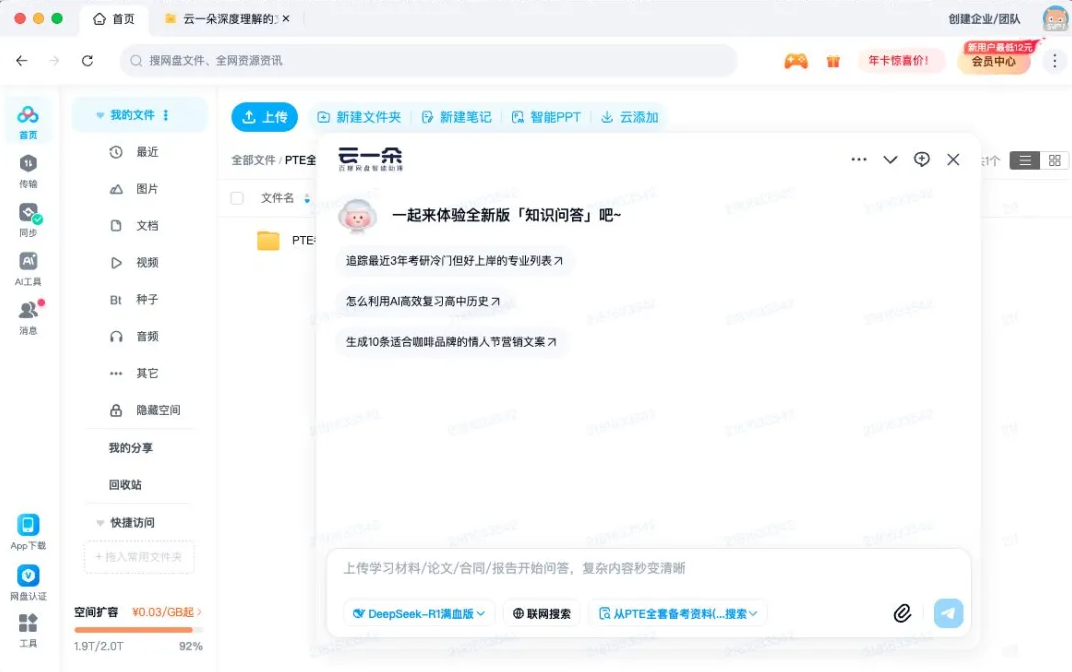The image size is (1072, 672).
Task: Collapse the 云一朵 panel with chevron
Action: (890, 159)
